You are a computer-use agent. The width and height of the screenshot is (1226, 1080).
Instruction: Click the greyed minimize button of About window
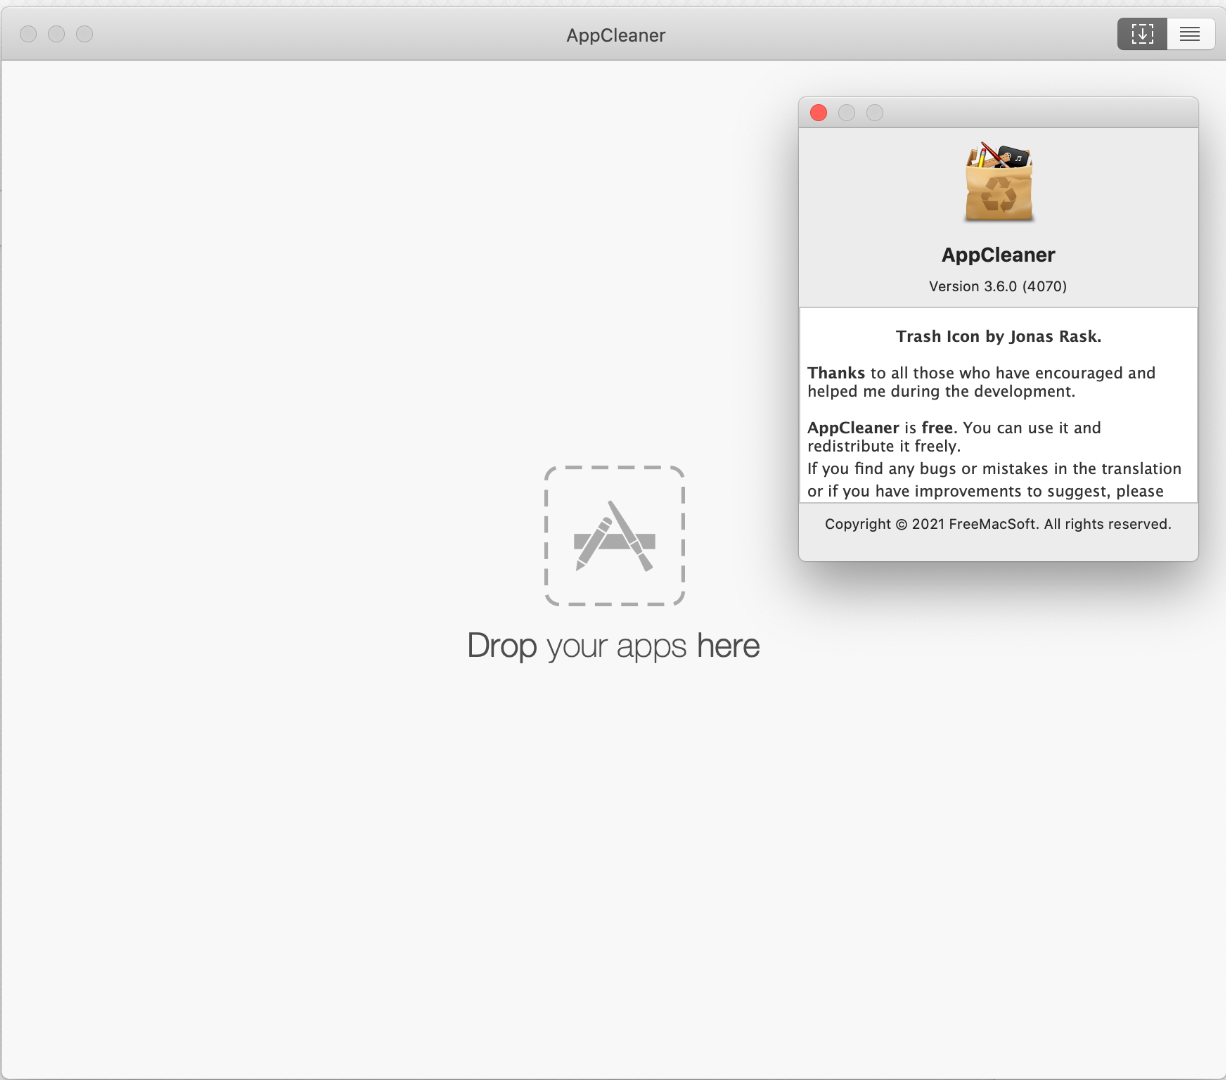(846, 113)
